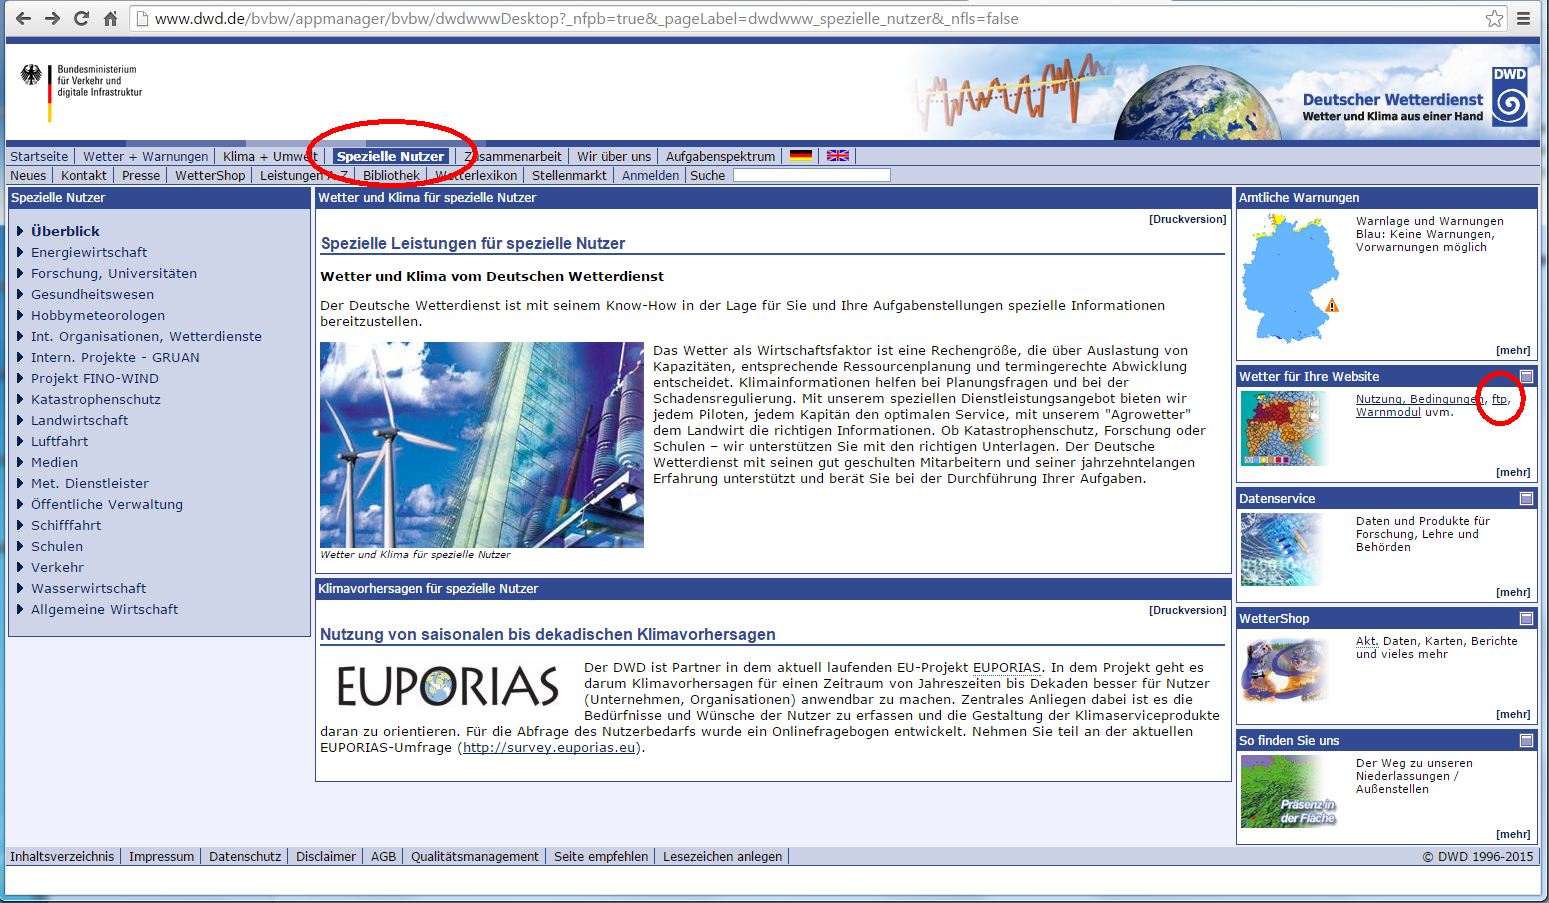Open the Startseite menu item
1549x903 pixels.
tap(39, 156)
